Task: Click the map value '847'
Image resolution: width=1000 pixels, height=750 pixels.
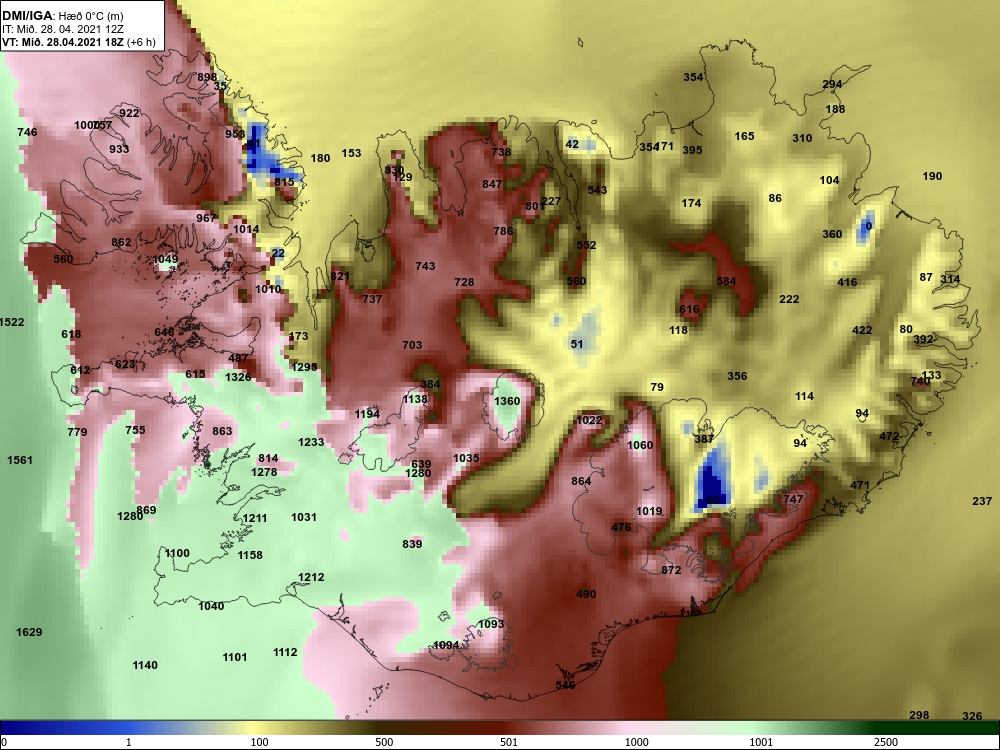Action: tap(492, 184)
